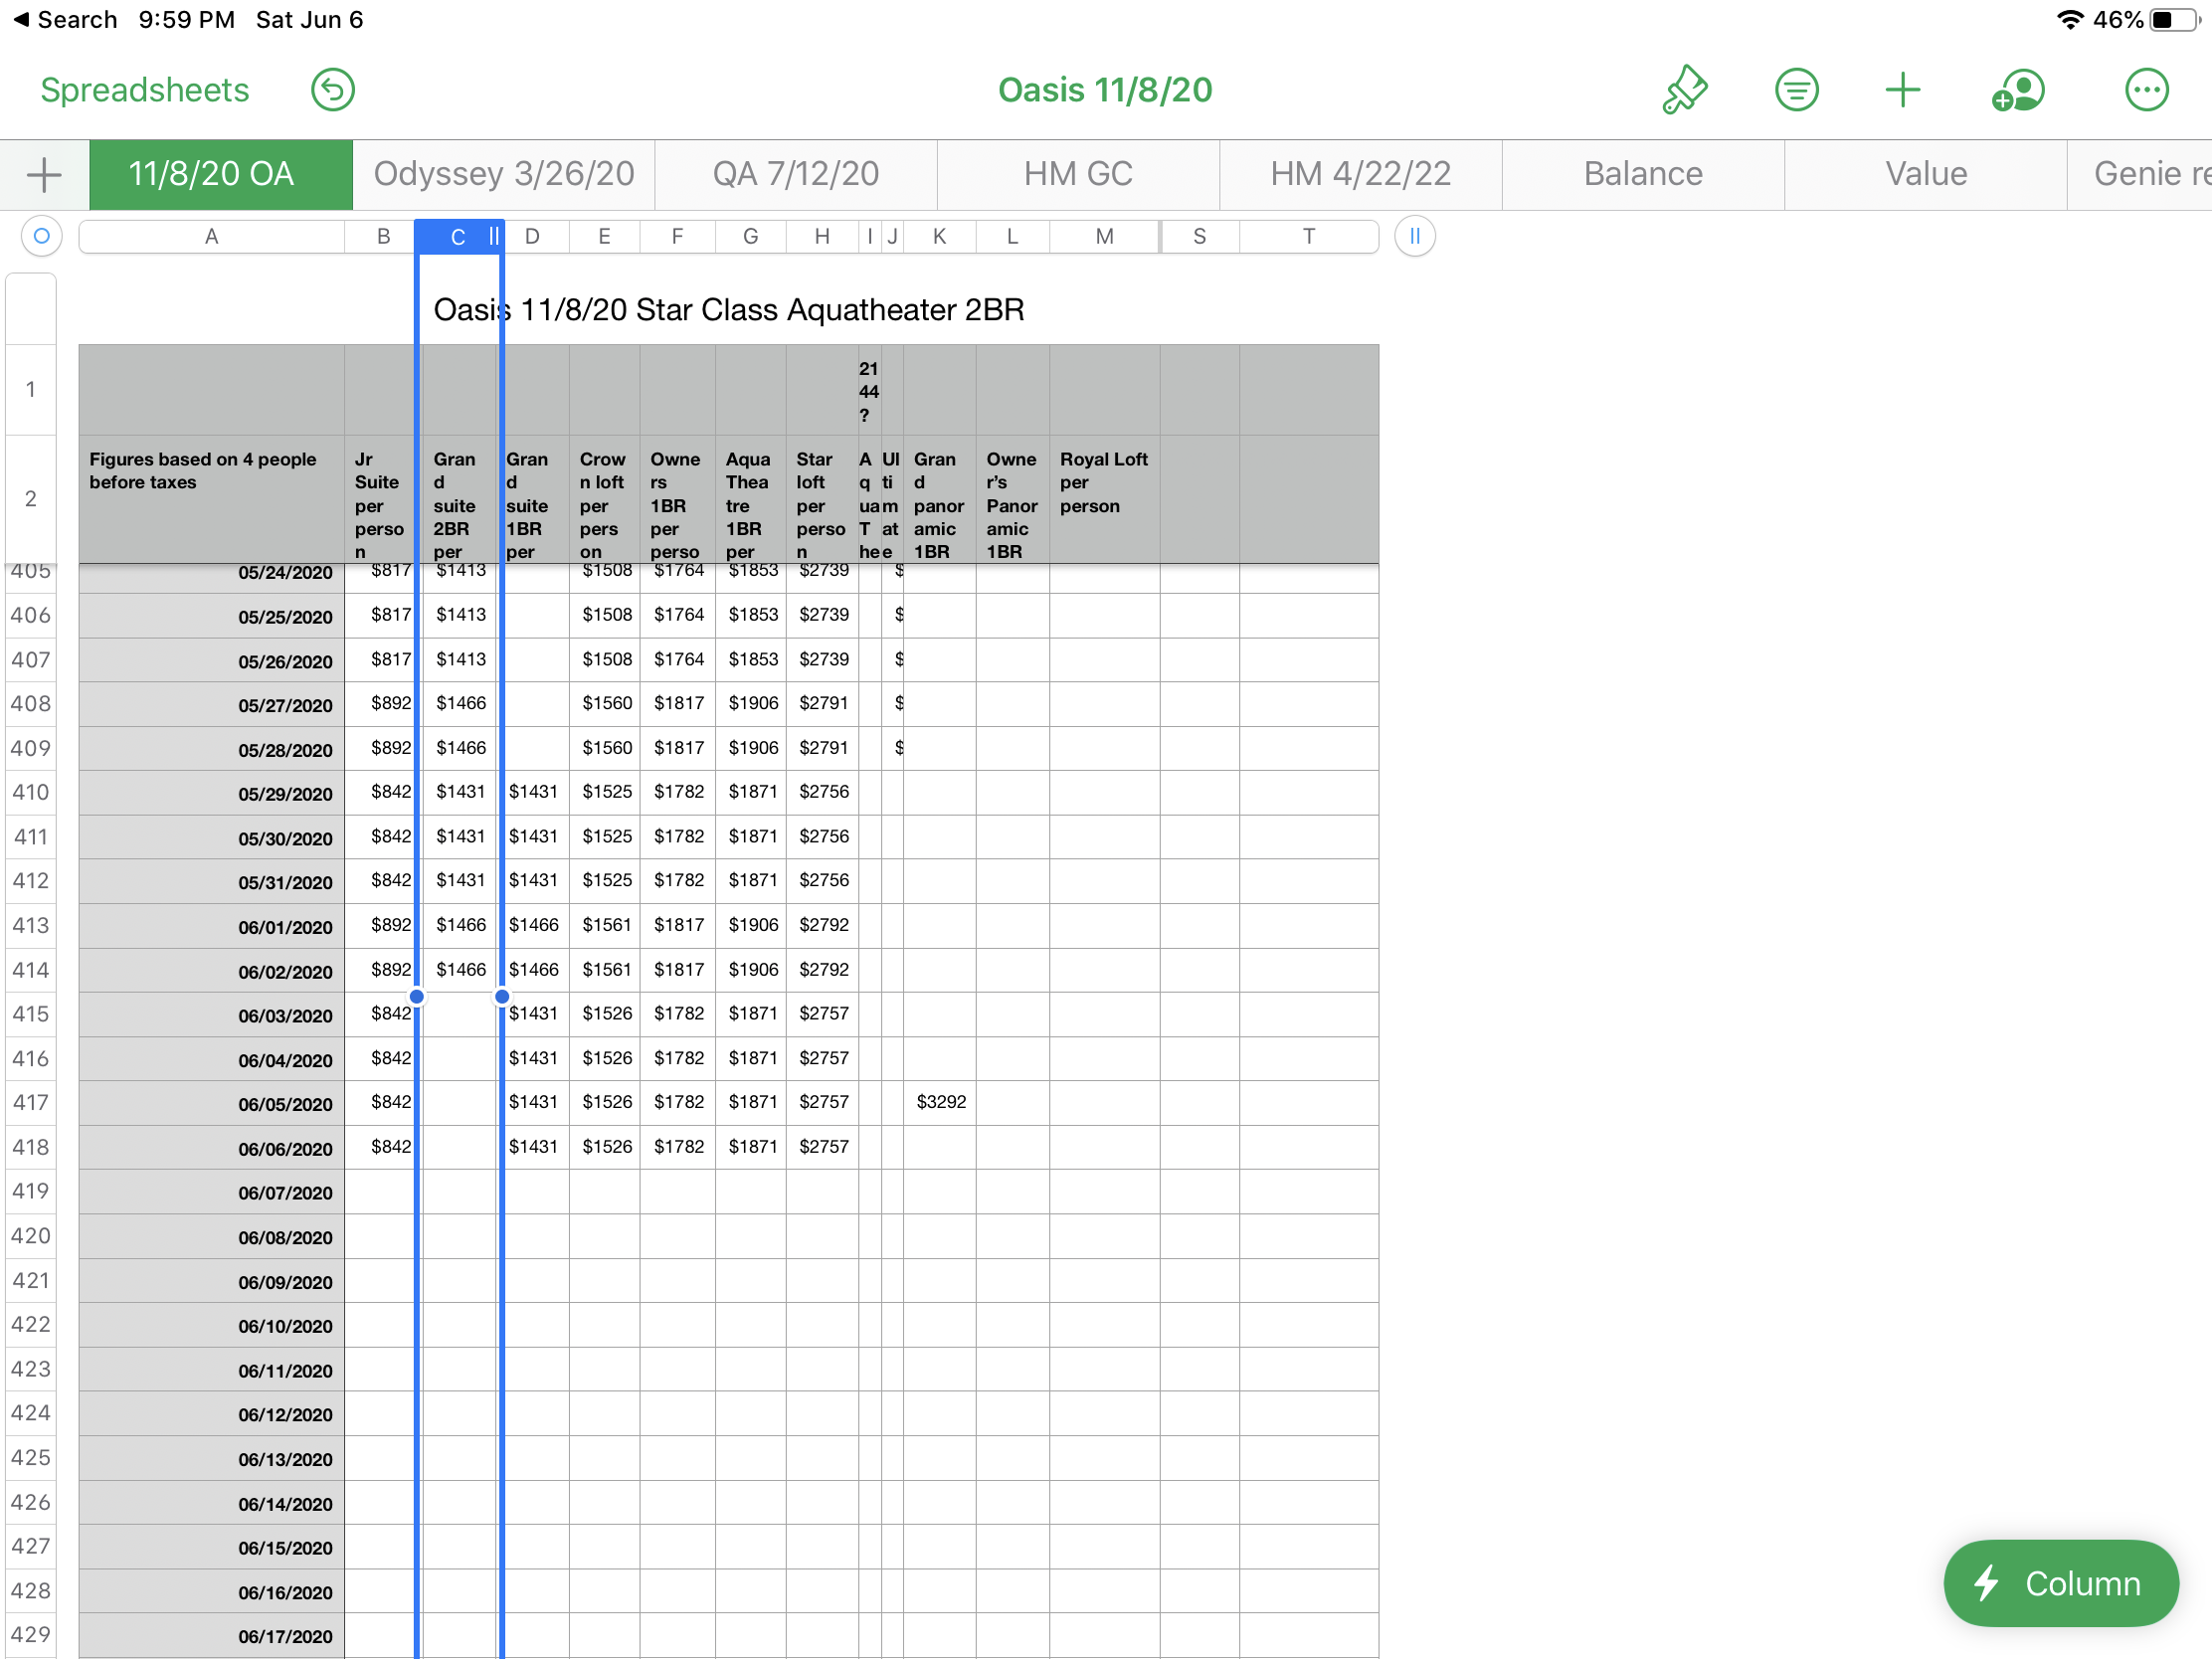Select column F header
Viewport: 2212px width, 1659px height.
coord(677,236)
